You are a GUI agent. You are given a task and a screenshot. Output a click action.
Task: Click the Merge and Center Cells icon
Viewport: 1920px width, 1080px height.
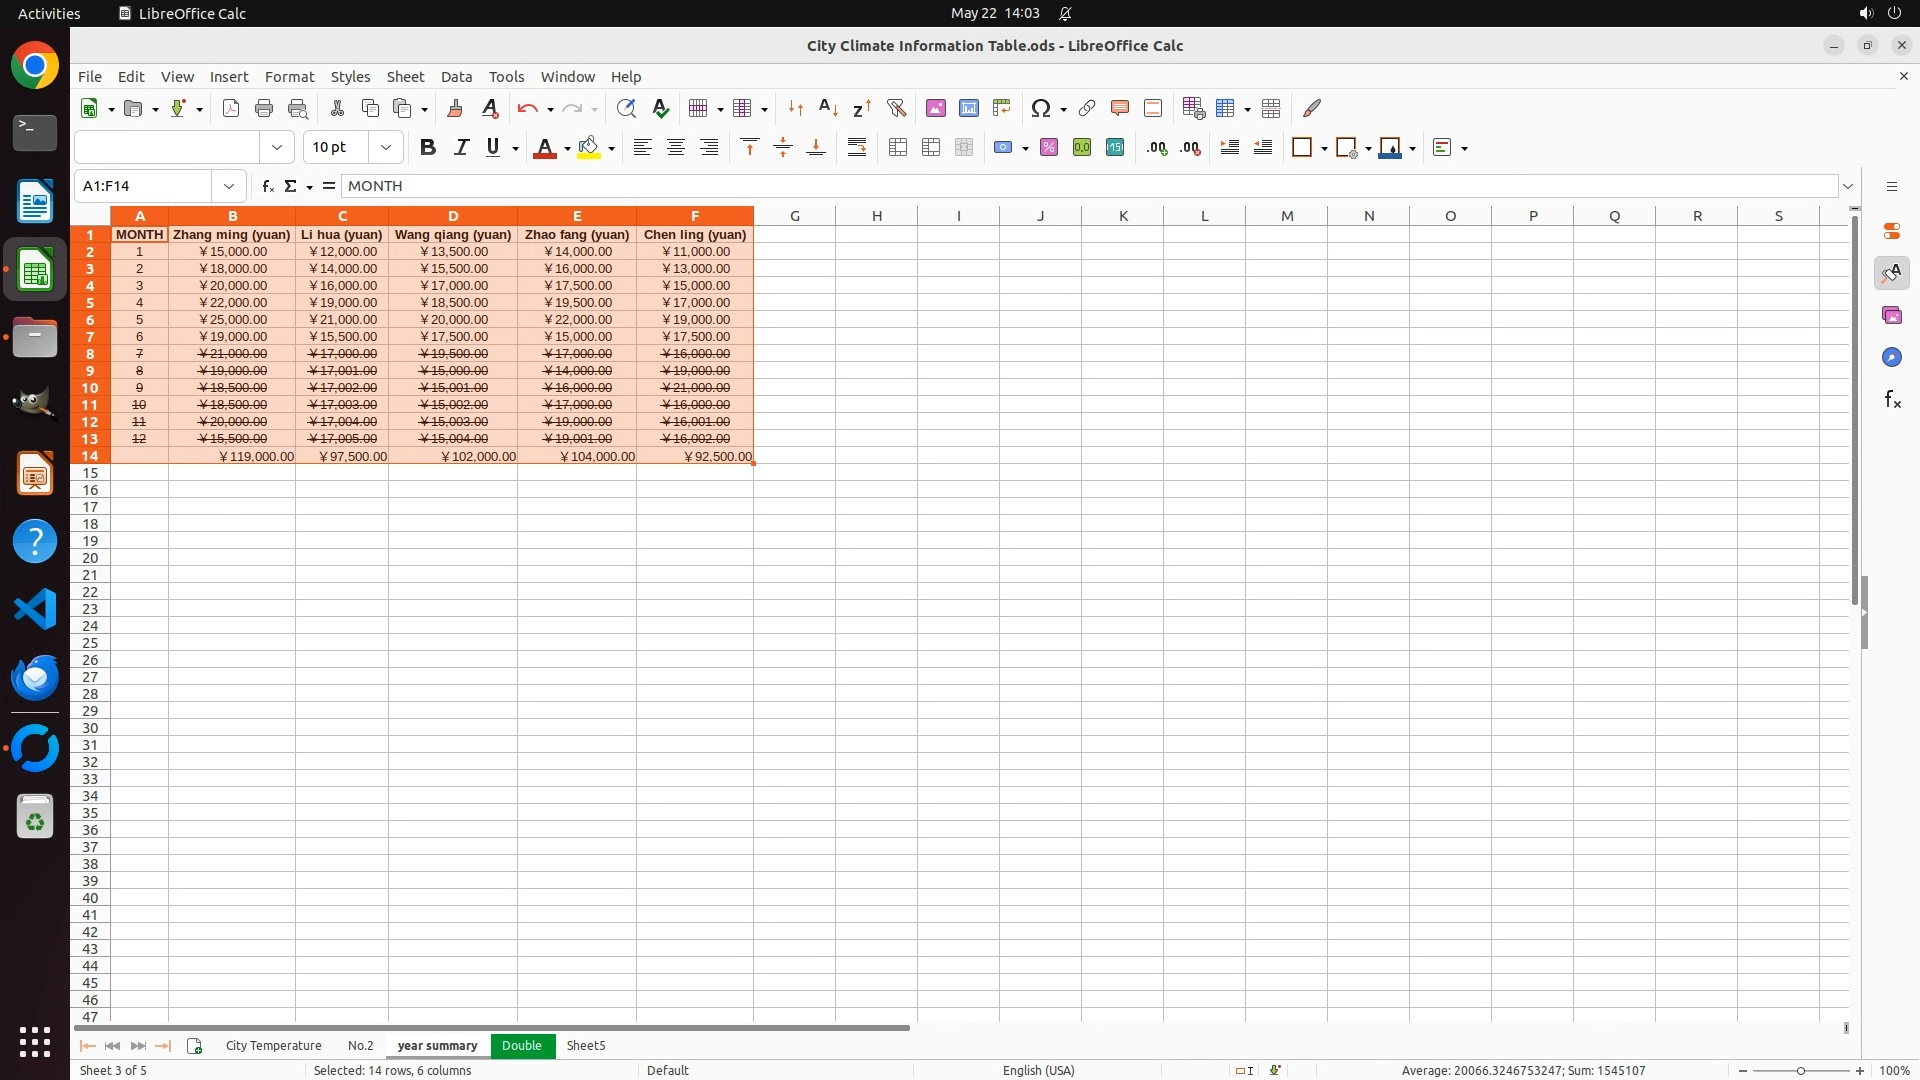898,148
